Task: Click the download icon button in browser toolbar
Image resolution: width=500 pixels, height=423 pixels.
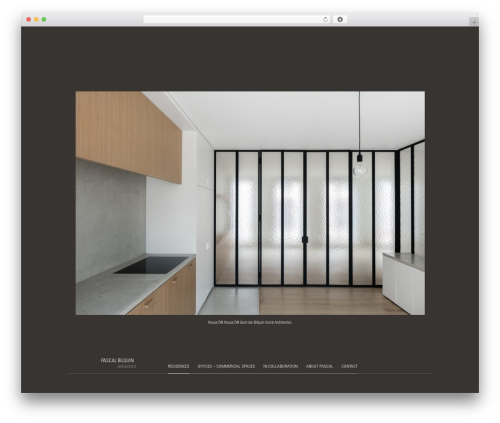Action: (340, 19)
